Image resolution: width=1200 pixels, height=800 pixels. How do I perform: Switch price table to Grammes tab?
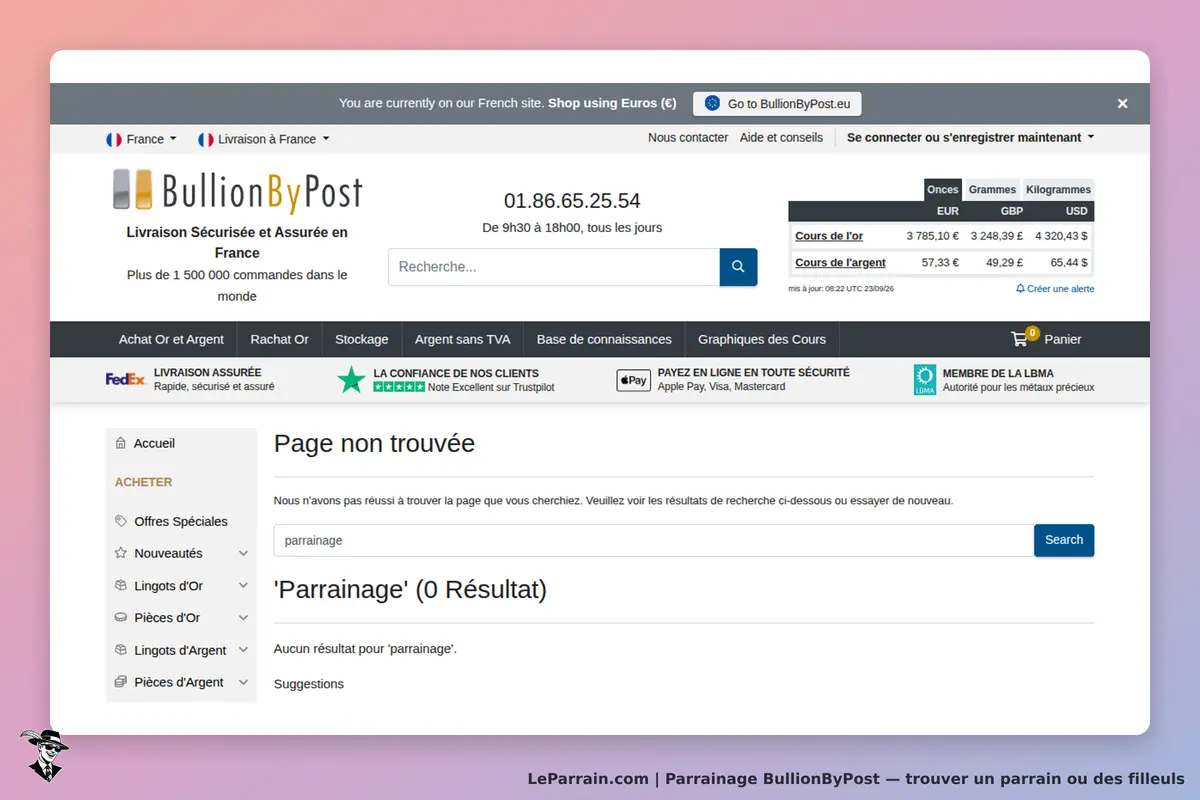click(992, 190)
